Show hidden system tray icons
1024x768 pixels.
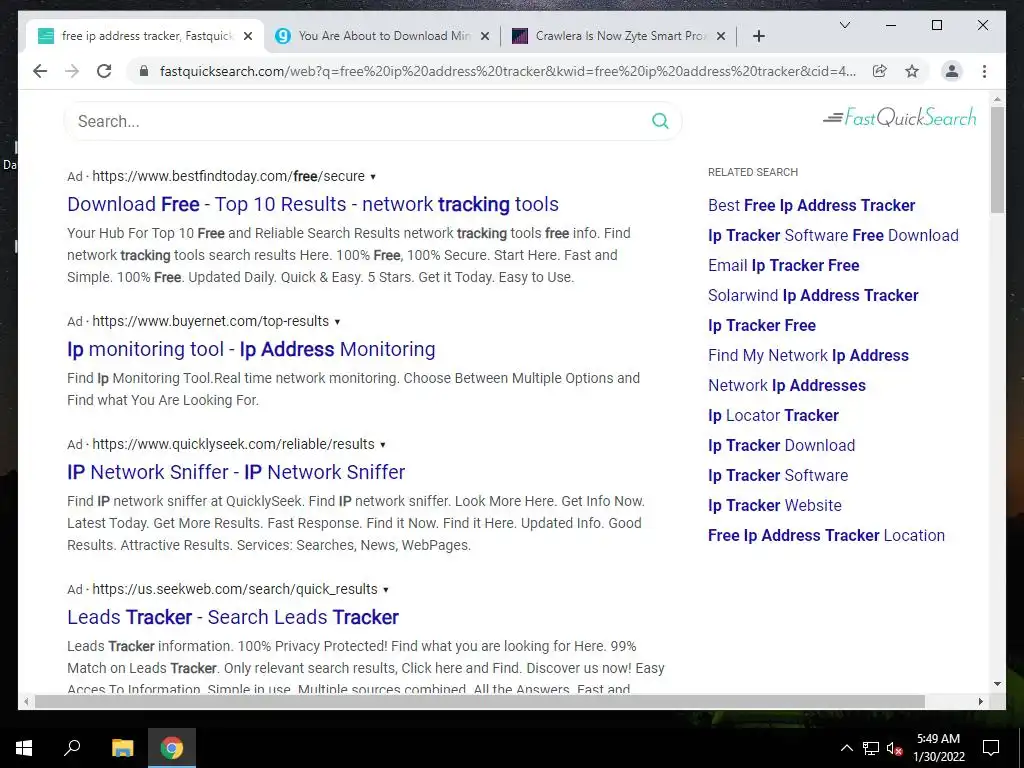(846, 748)
